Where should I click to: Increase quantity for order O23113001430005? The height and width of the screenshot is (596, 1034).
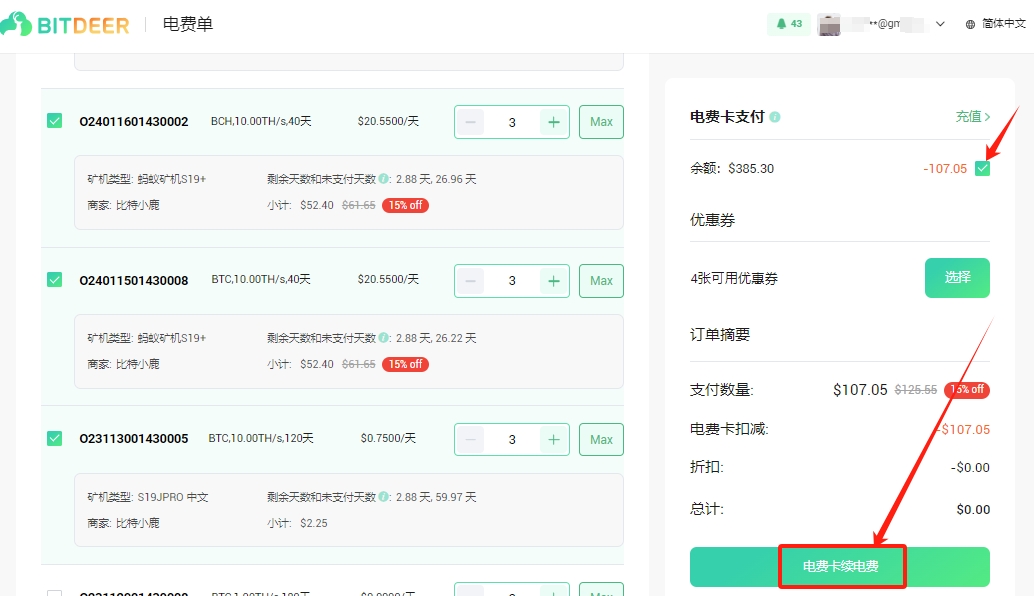(x=554, y=440)
